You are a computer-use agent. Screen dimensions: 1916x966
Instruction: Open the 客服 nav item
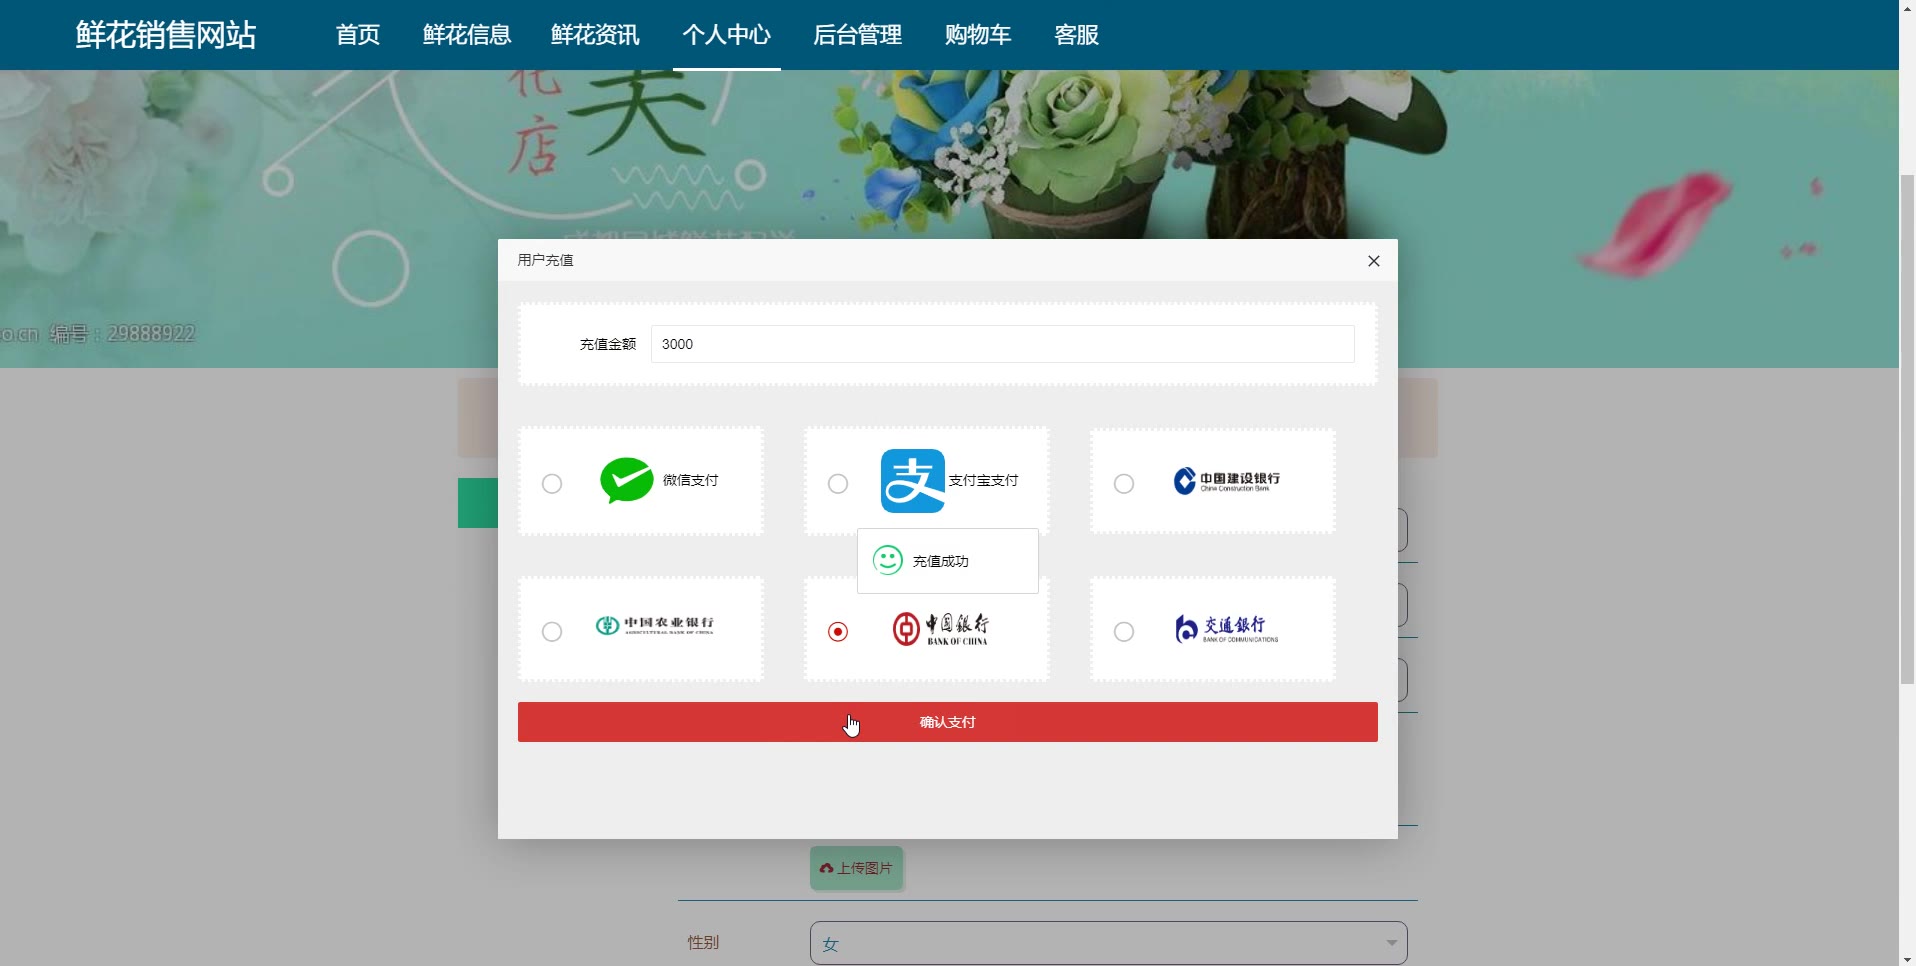click(x=1077, y=35)
